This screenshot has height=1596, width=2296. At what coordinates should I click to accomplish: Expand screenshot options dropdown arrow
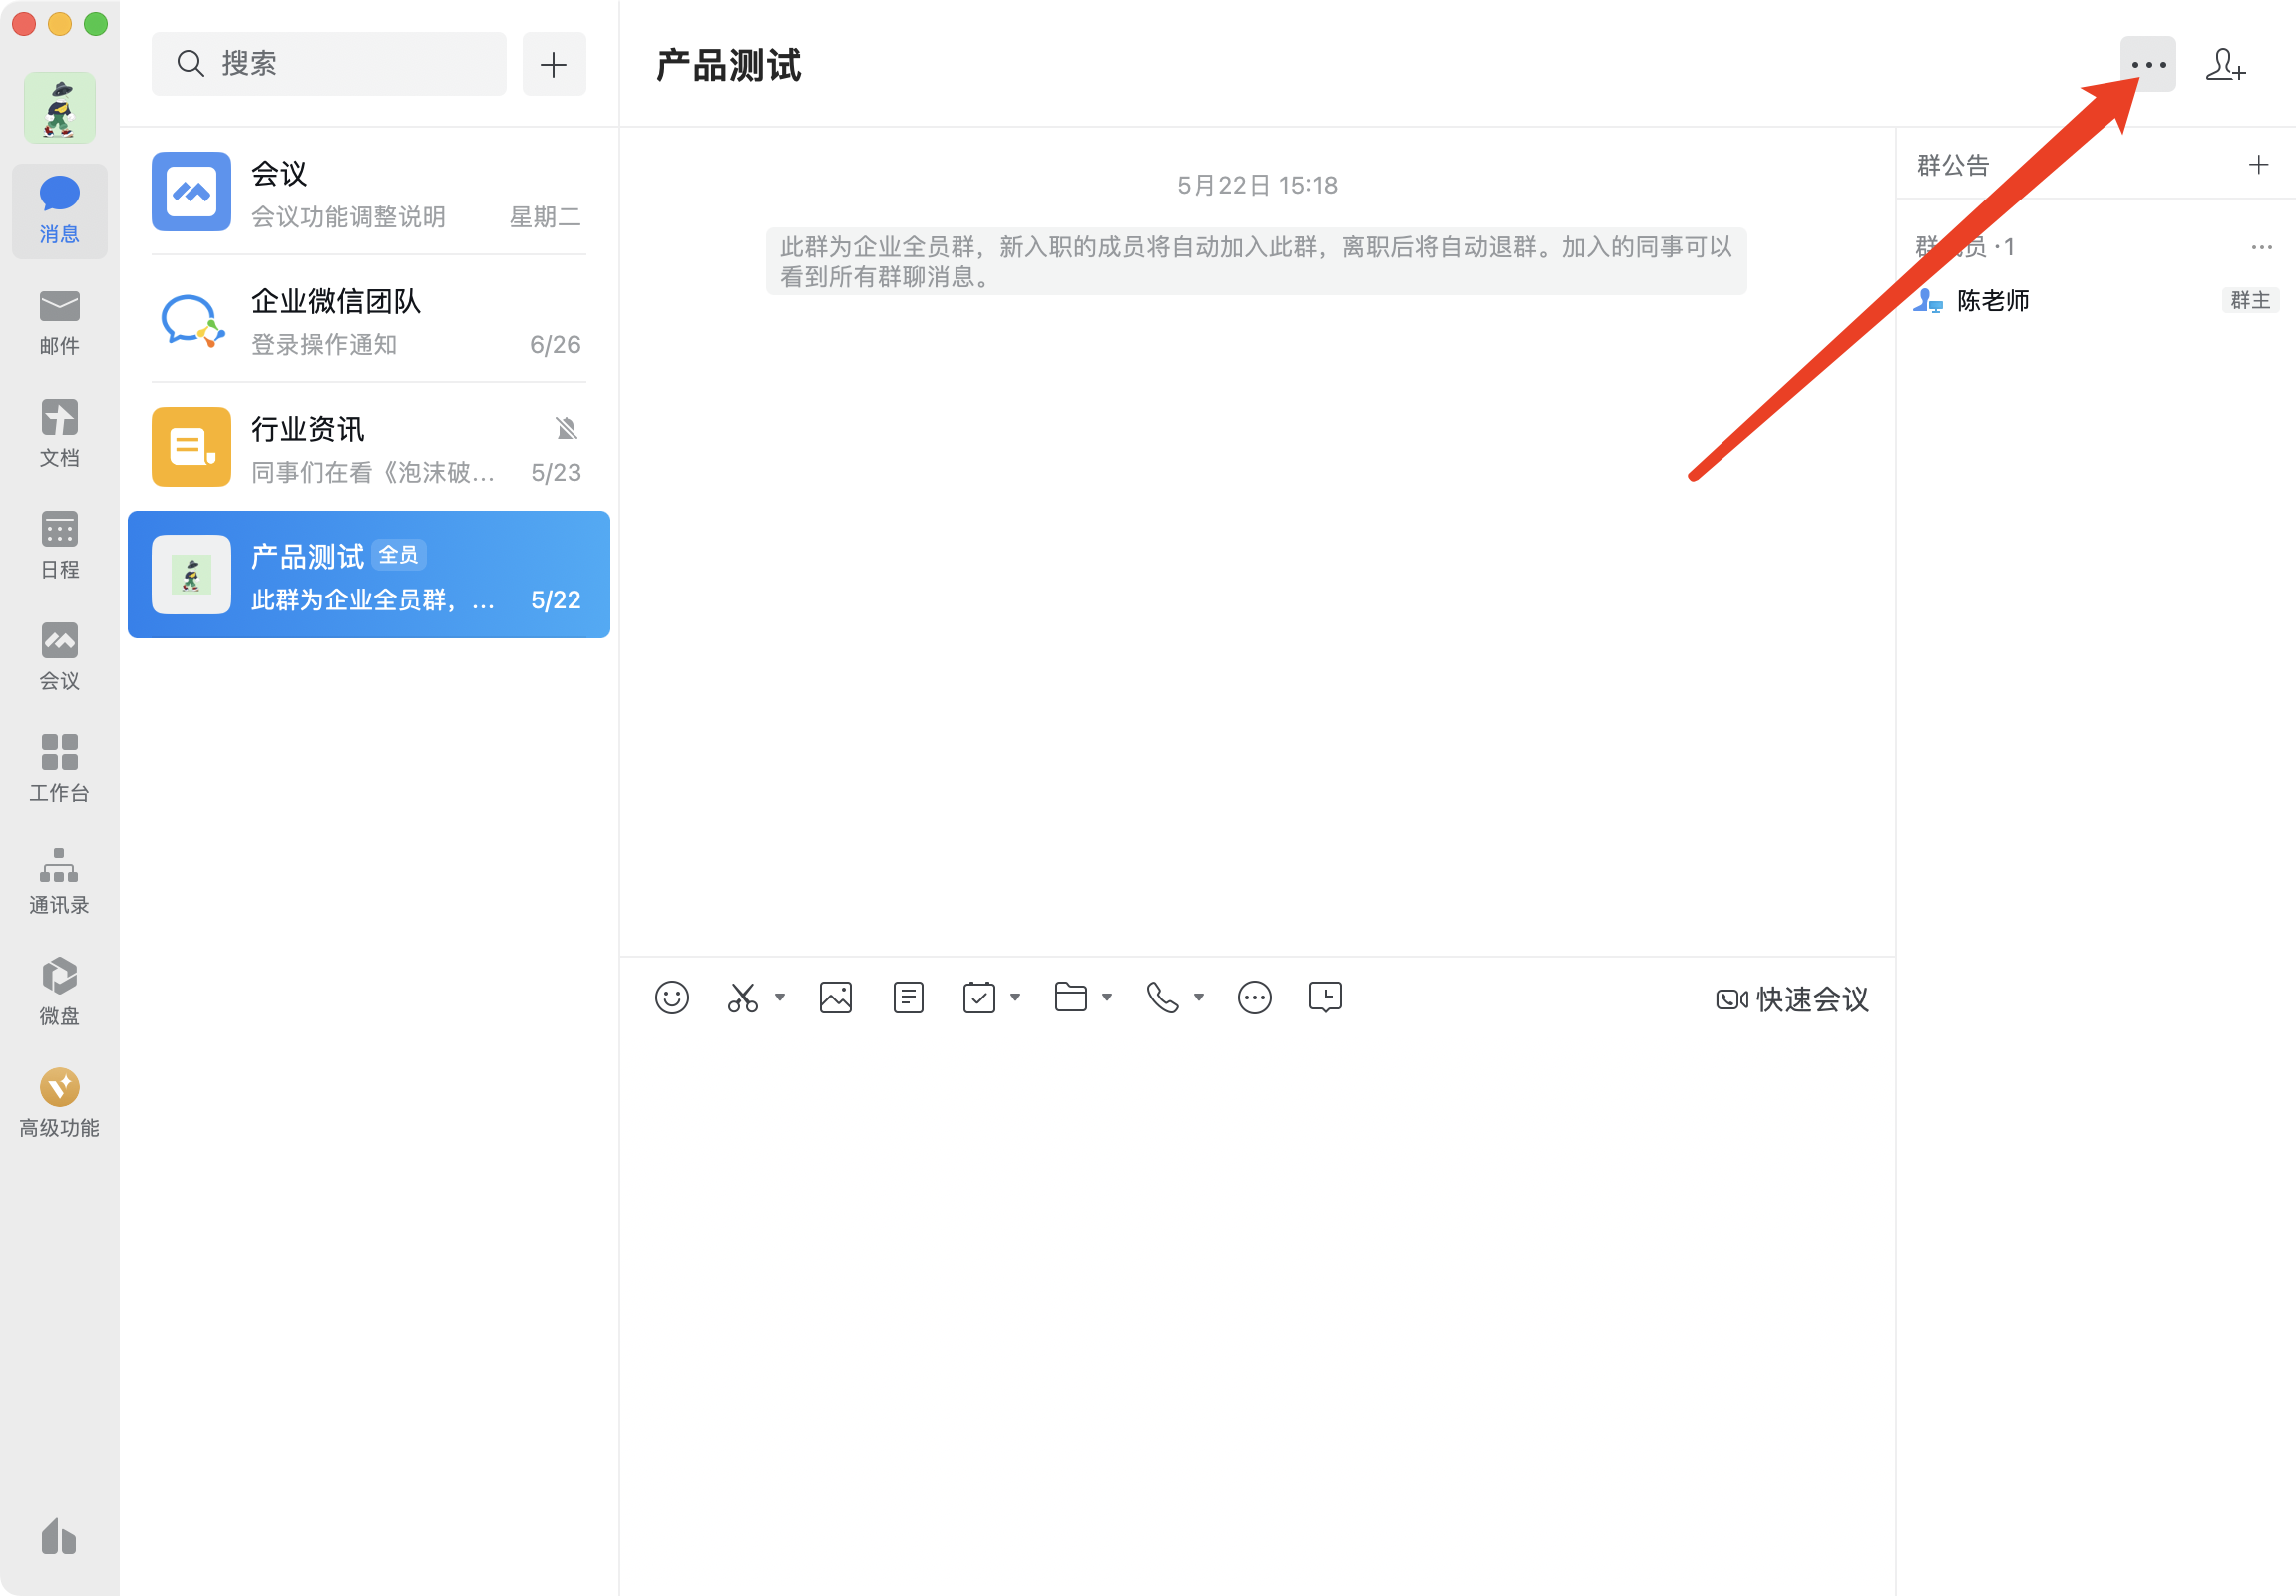[x=780, y=998]
